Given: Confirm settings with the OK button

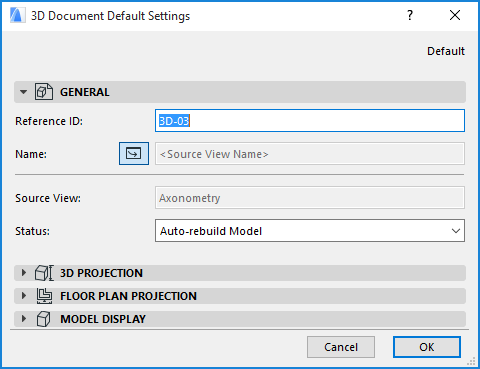Looking at the screenshot, I should point(427,347).
